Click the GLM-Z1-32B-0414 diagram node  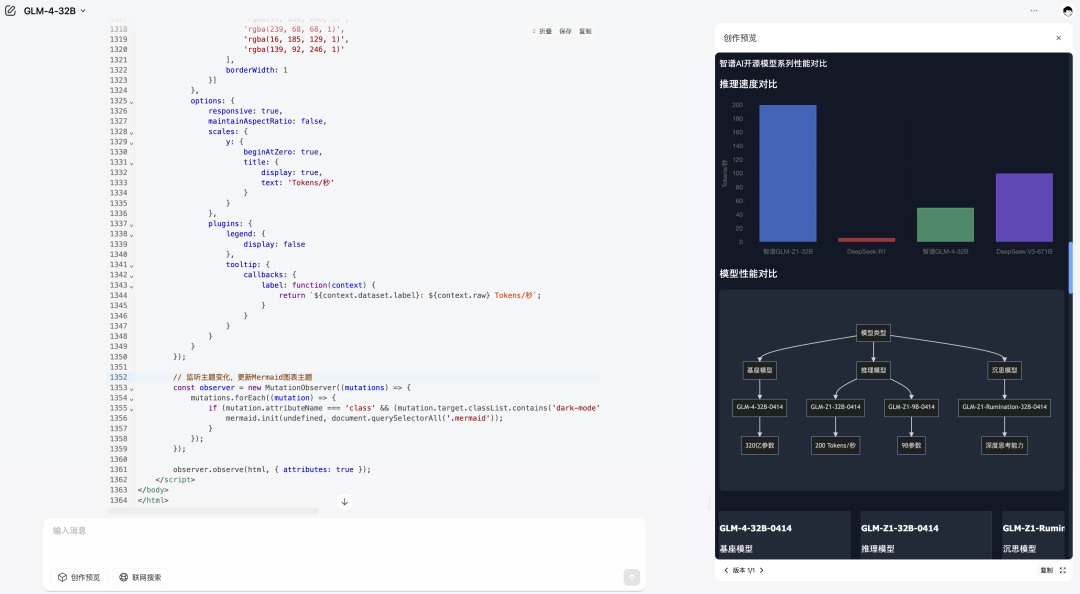[835, 407]
